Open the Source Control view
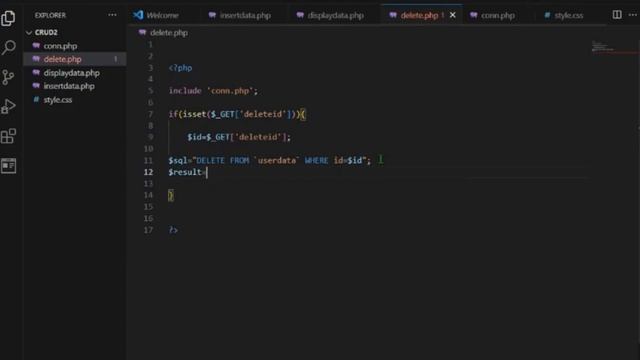 click(8, 77)
